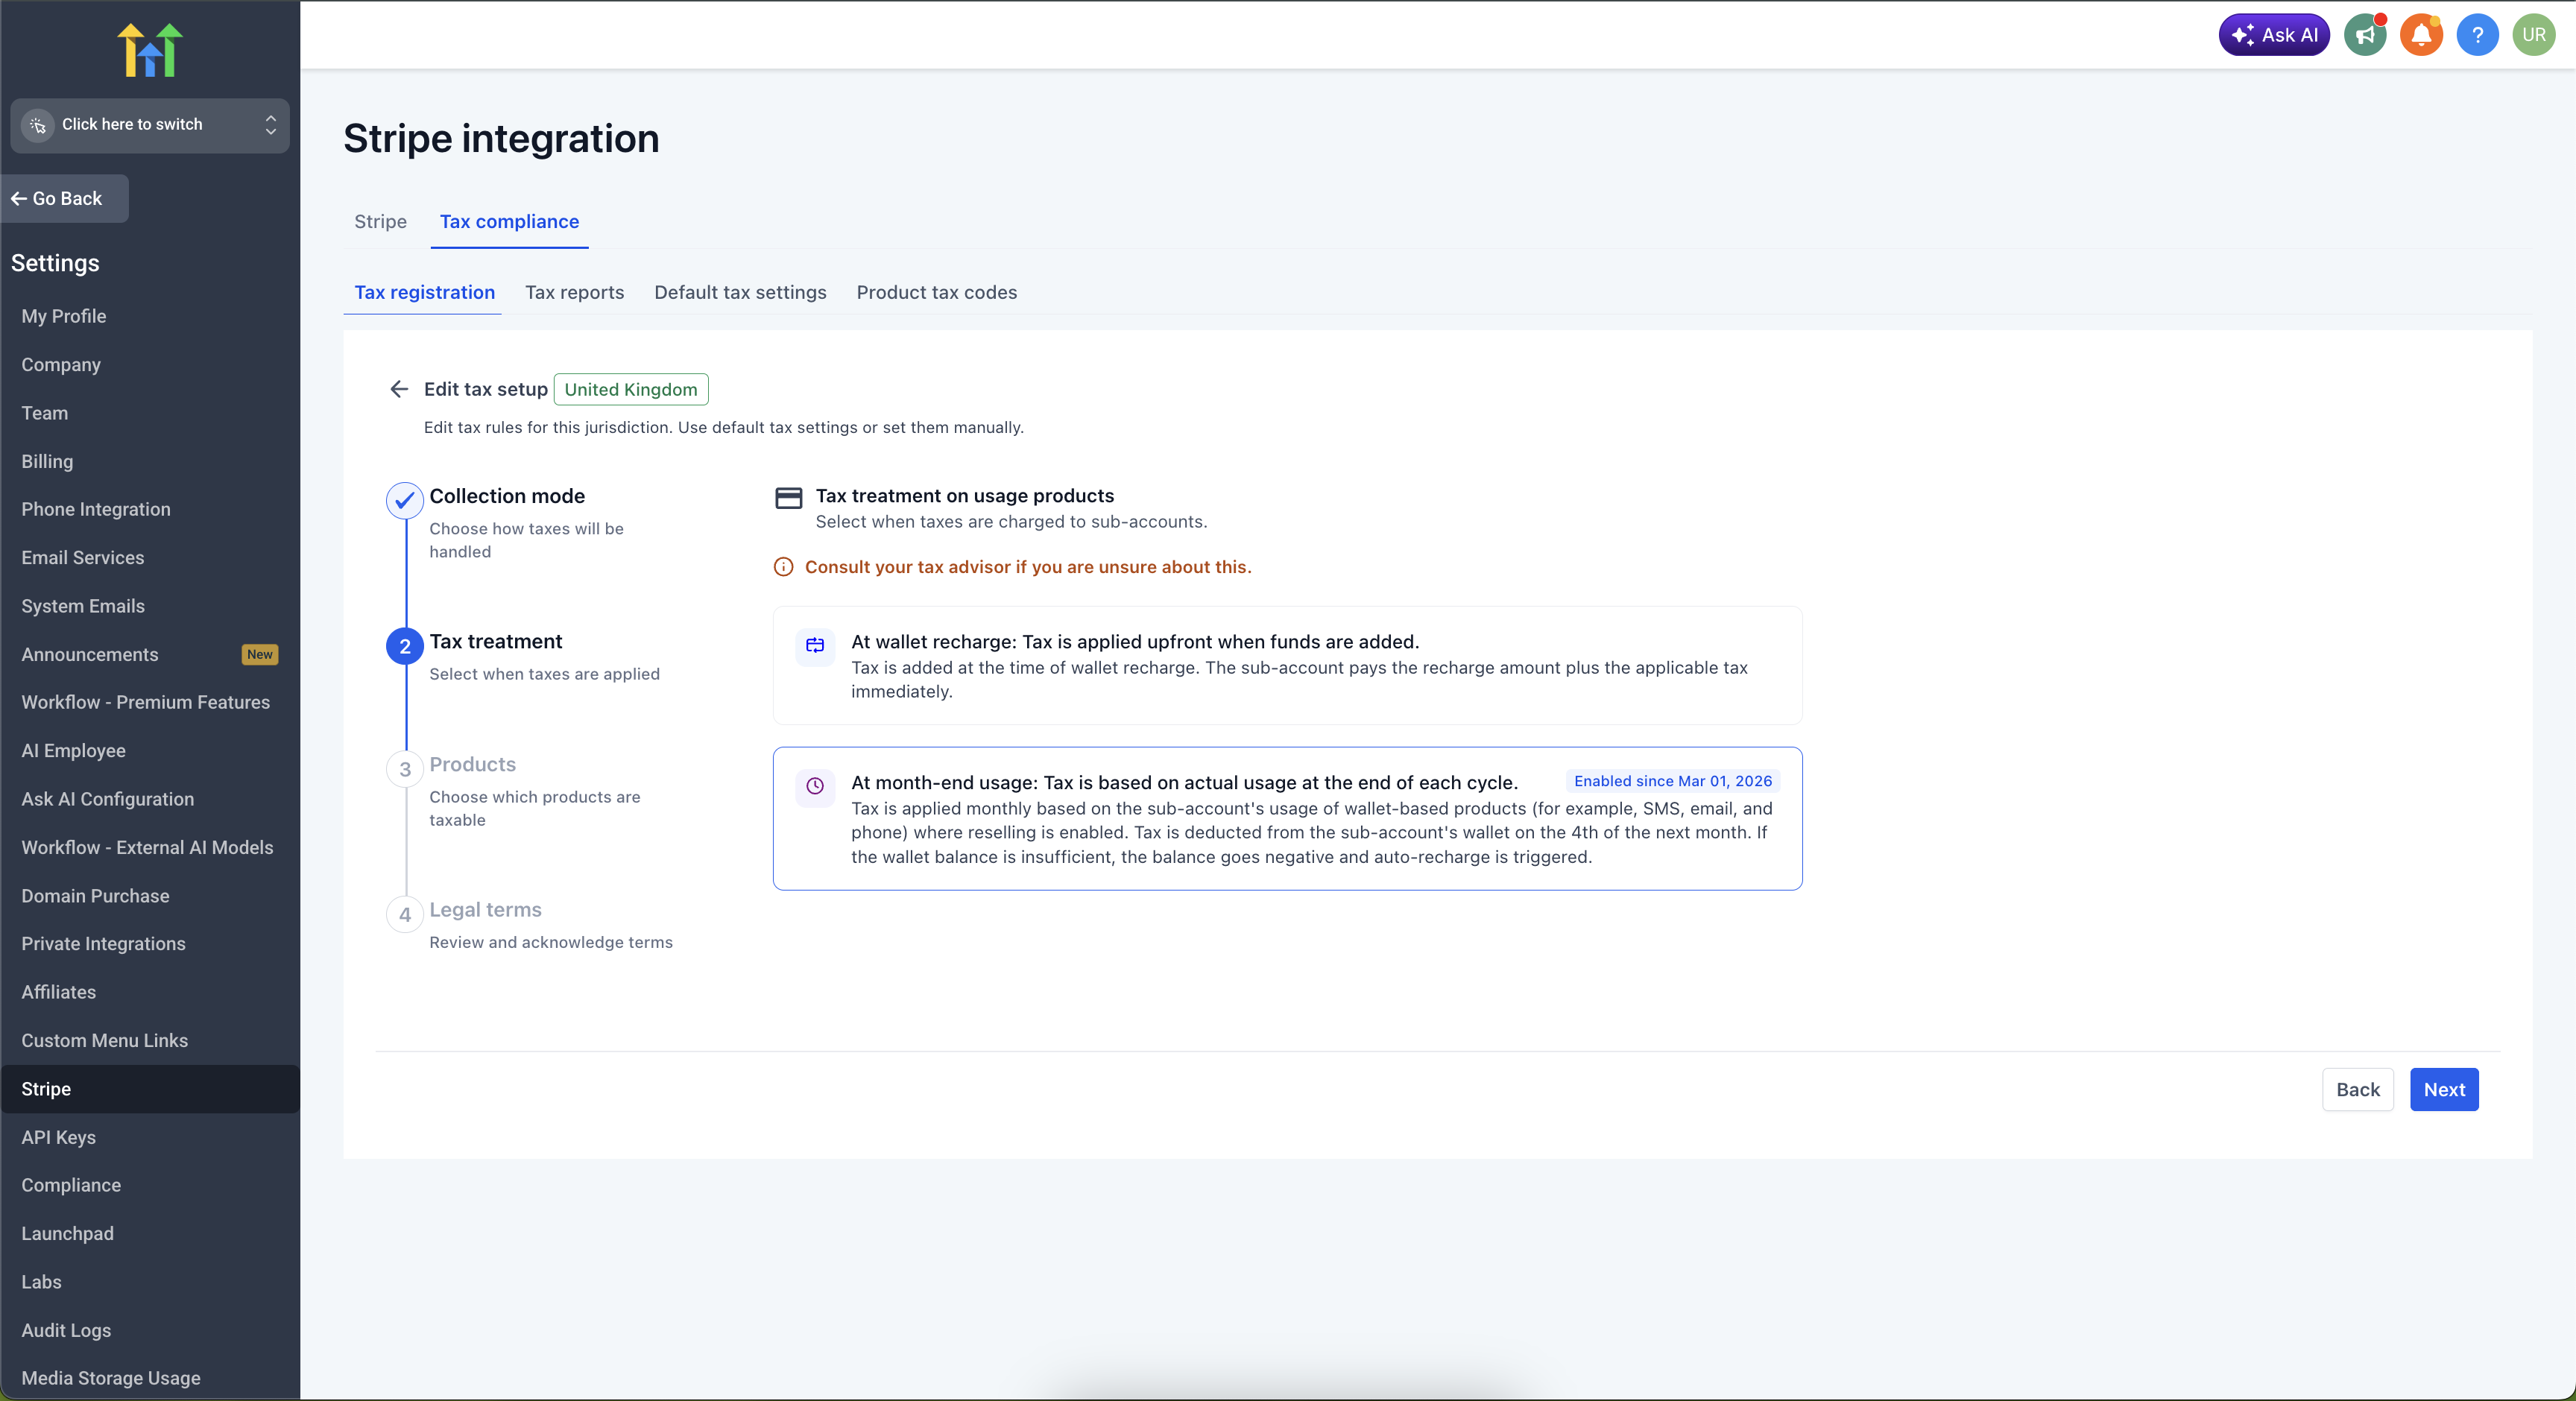Expand the Click here to switch account selector
This screenshot has width=2576, height=1401.
point(150,125)
